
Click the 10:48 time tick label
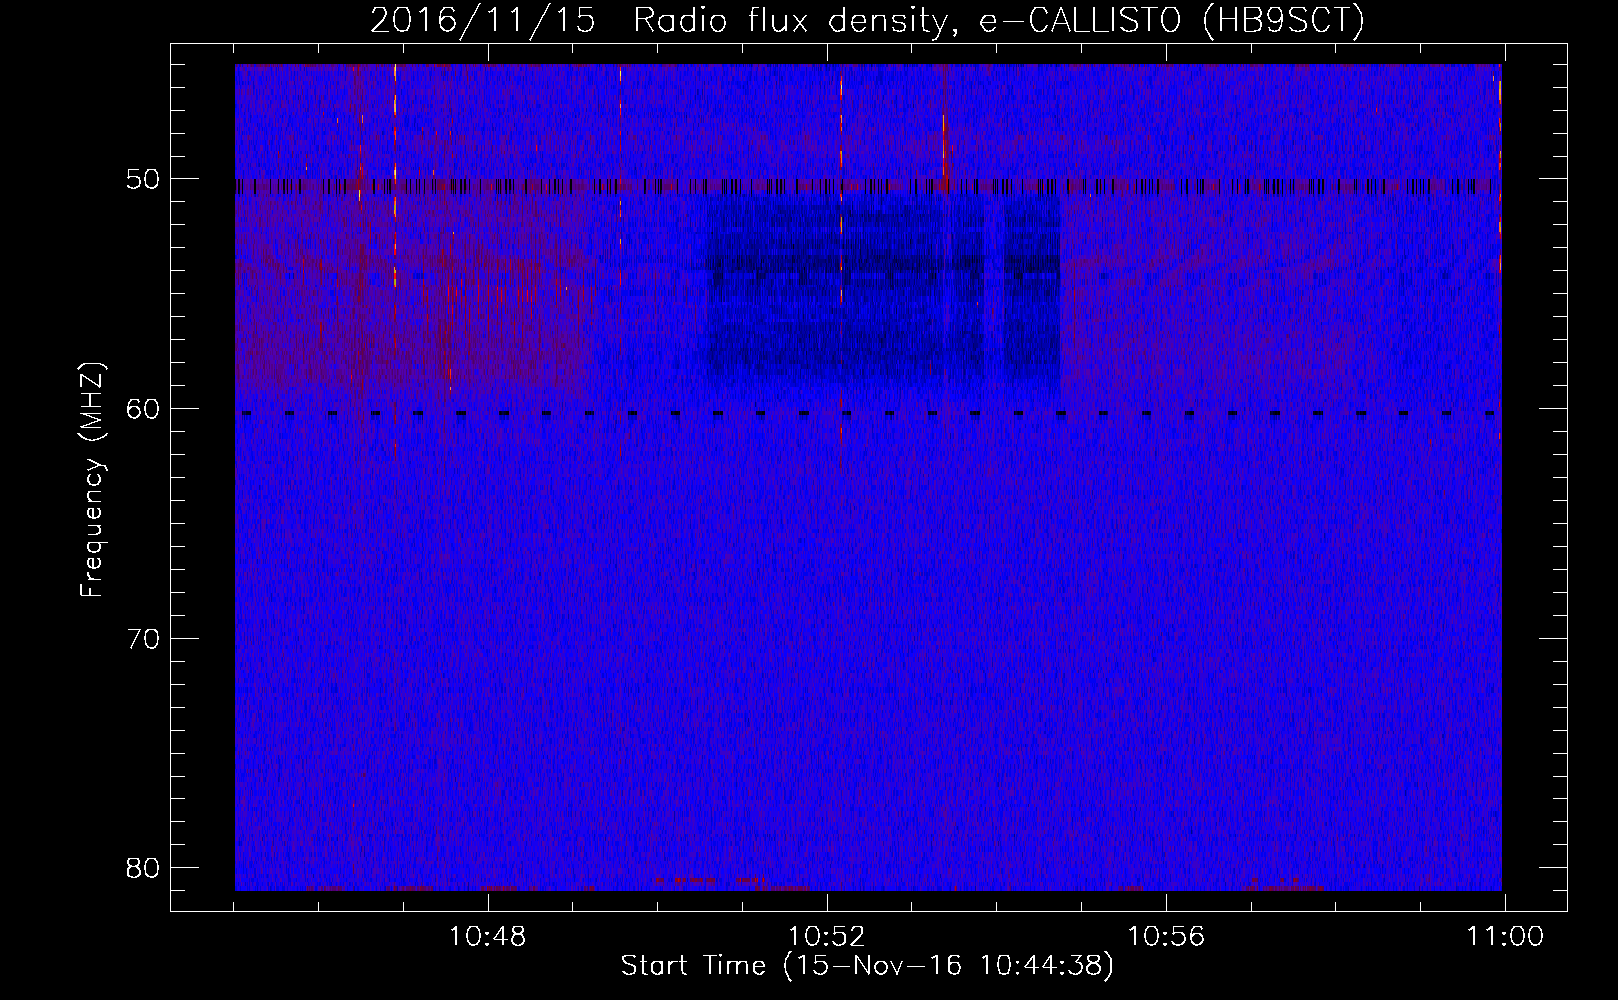[488, 937]
